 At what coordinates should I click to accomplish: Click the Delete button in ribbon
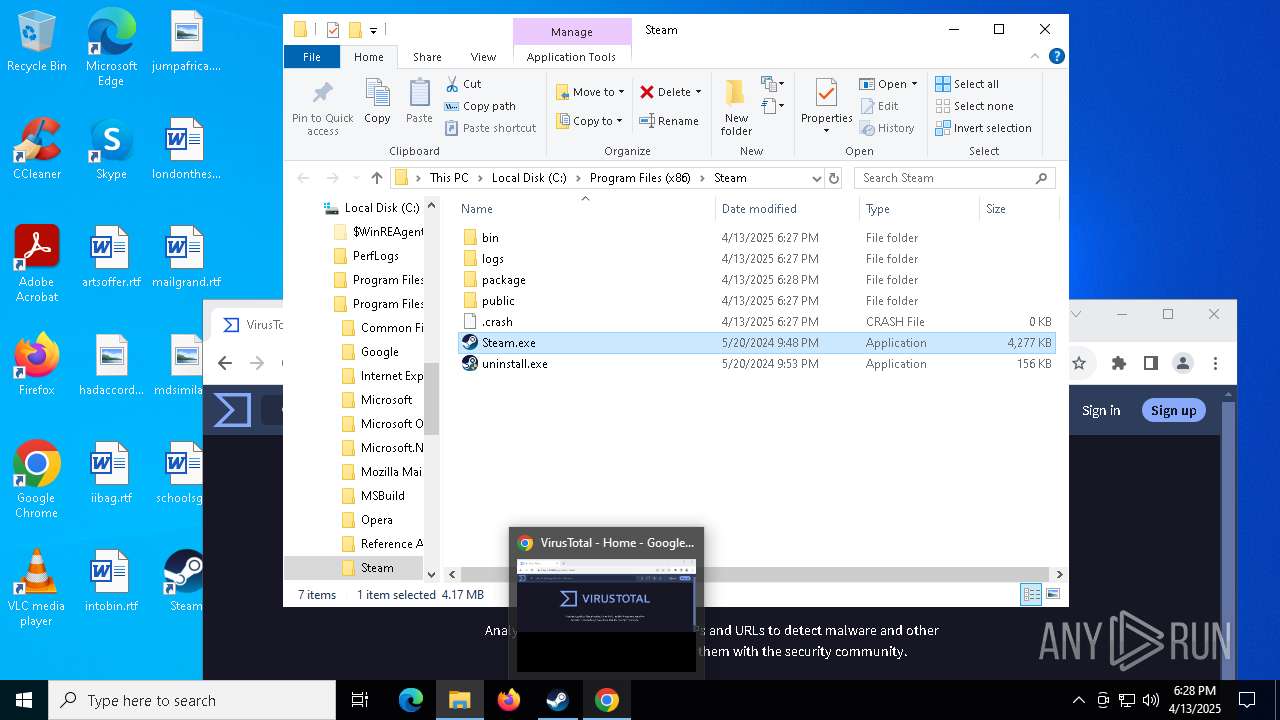(665, 92)
